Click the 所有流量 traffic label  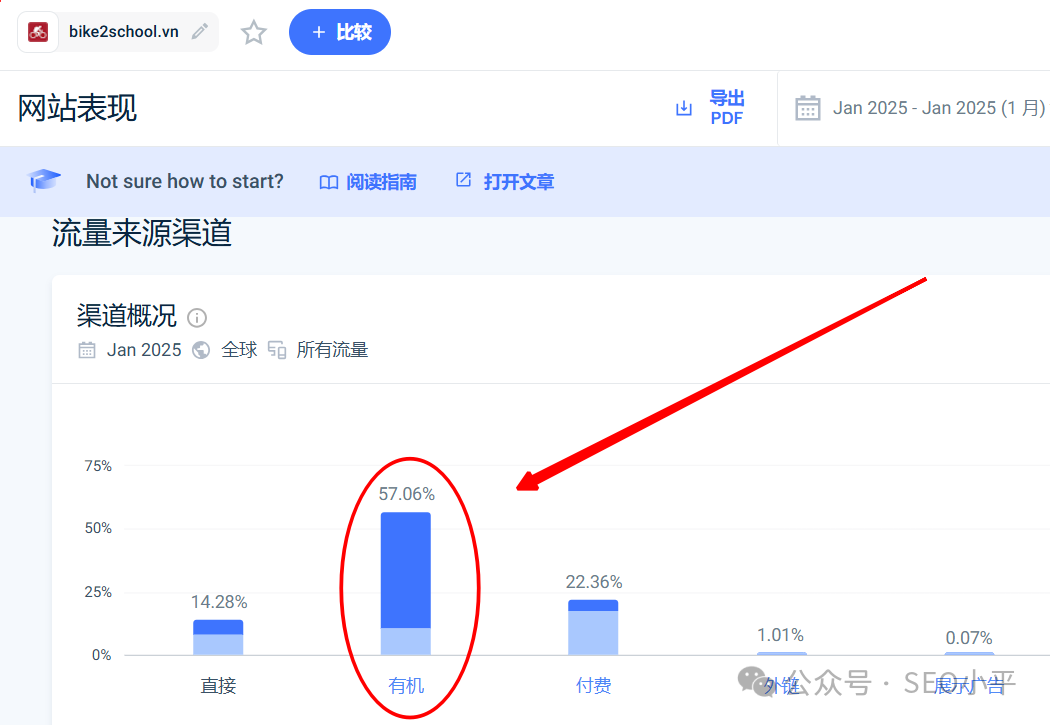(332, 349)
